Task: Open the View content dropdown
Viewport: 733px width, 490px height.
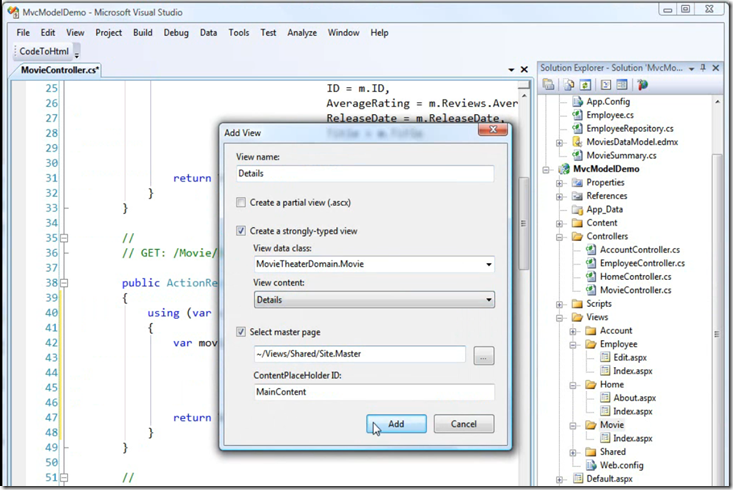Action: (x=489, y=300)
